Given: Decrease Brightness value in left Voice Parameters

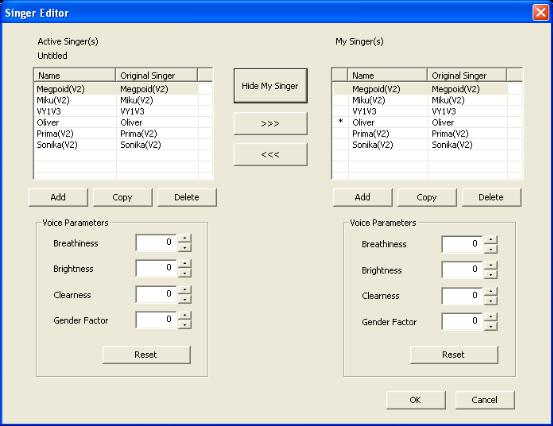Looking at the screenshot, I should [185, 273].
